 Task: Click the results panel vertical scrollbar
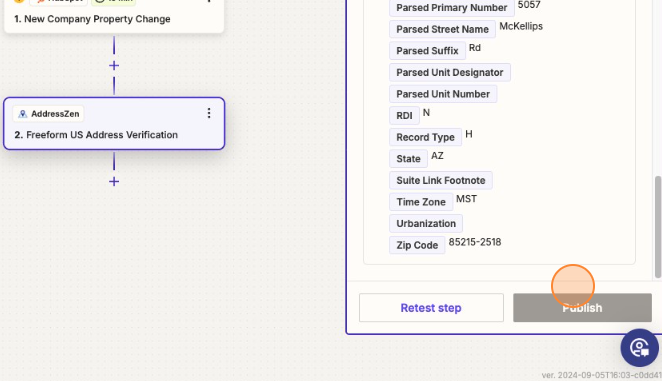pyautogui.click(x=657, y=227)
